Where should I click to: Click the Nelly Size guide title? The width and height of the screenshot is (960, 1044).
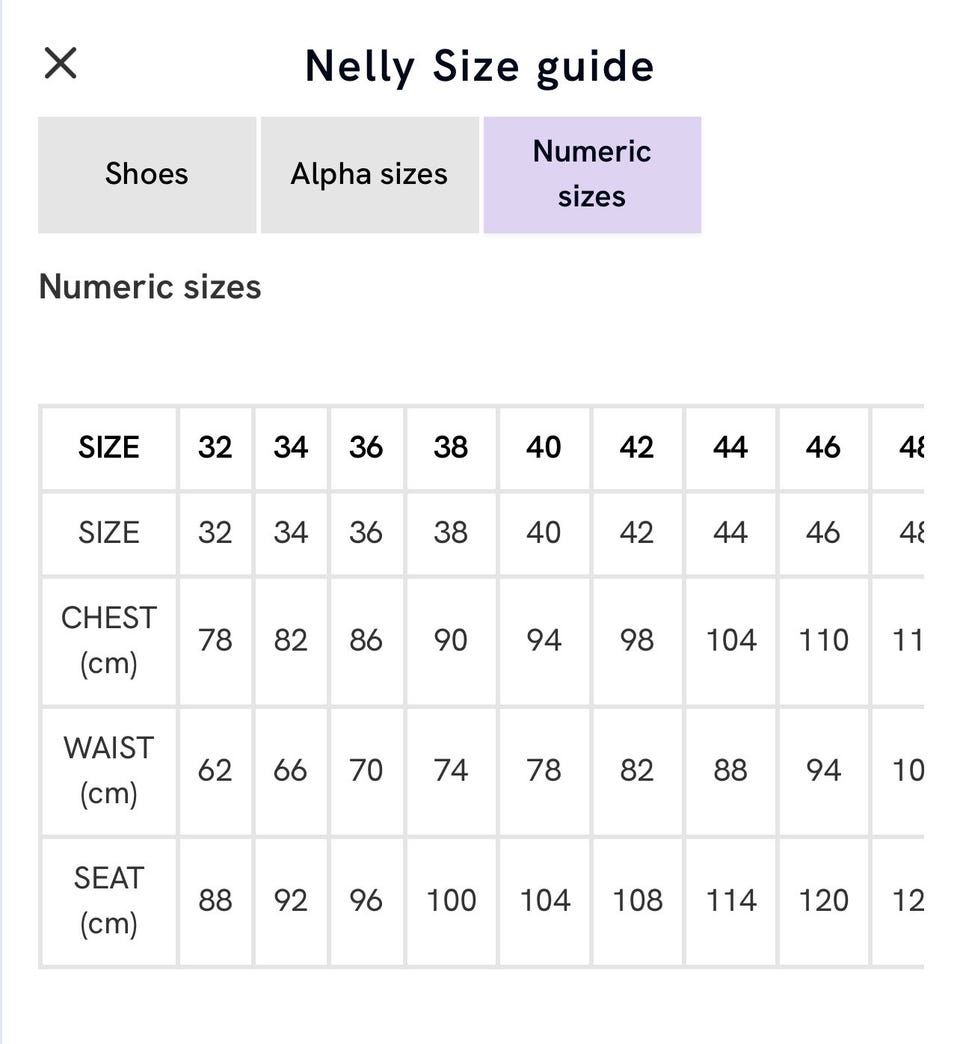point(479,66)
